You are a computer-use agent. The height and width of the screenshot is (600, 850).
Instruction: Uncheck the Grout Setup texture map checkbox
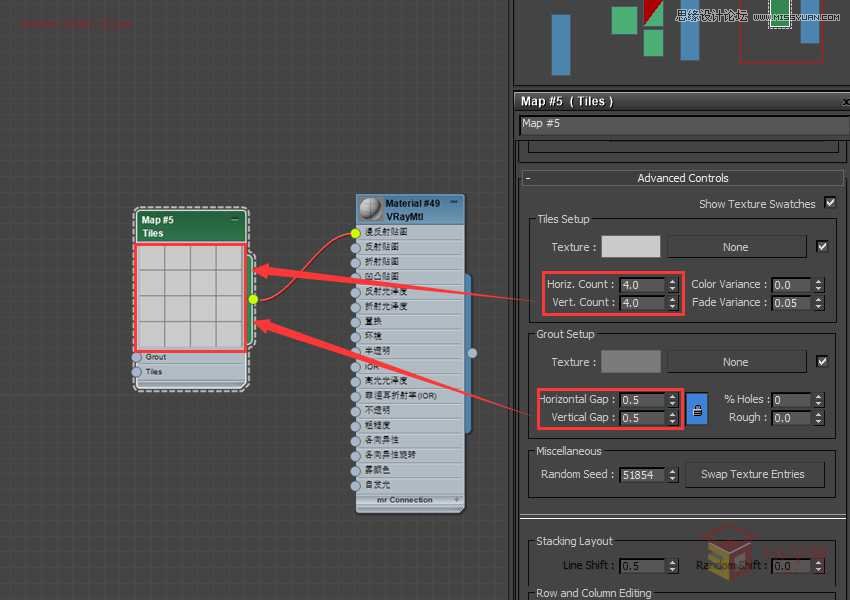(x=822, y=362)
